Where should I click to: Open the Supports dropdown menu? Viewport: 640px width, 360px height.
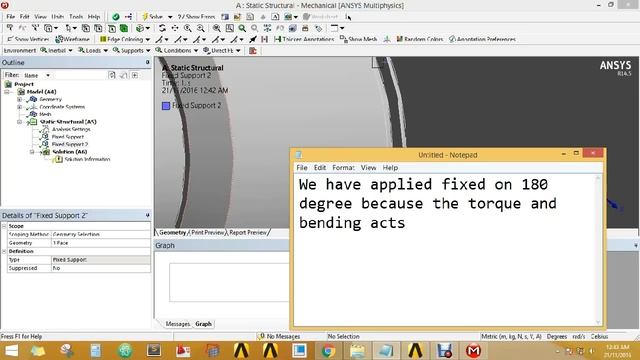pyautogui.click(x=132, y=51)
